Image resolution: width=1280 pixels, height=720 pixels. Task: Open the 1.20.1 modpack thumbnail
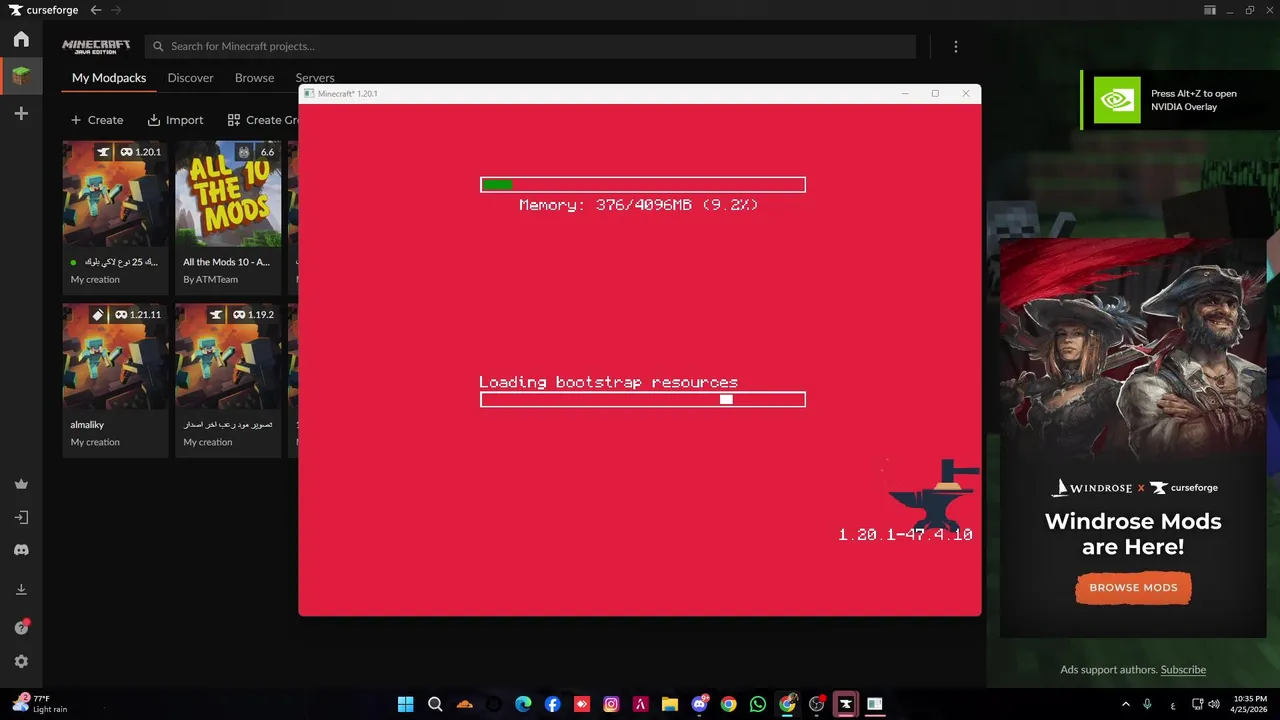pos(115,193)
